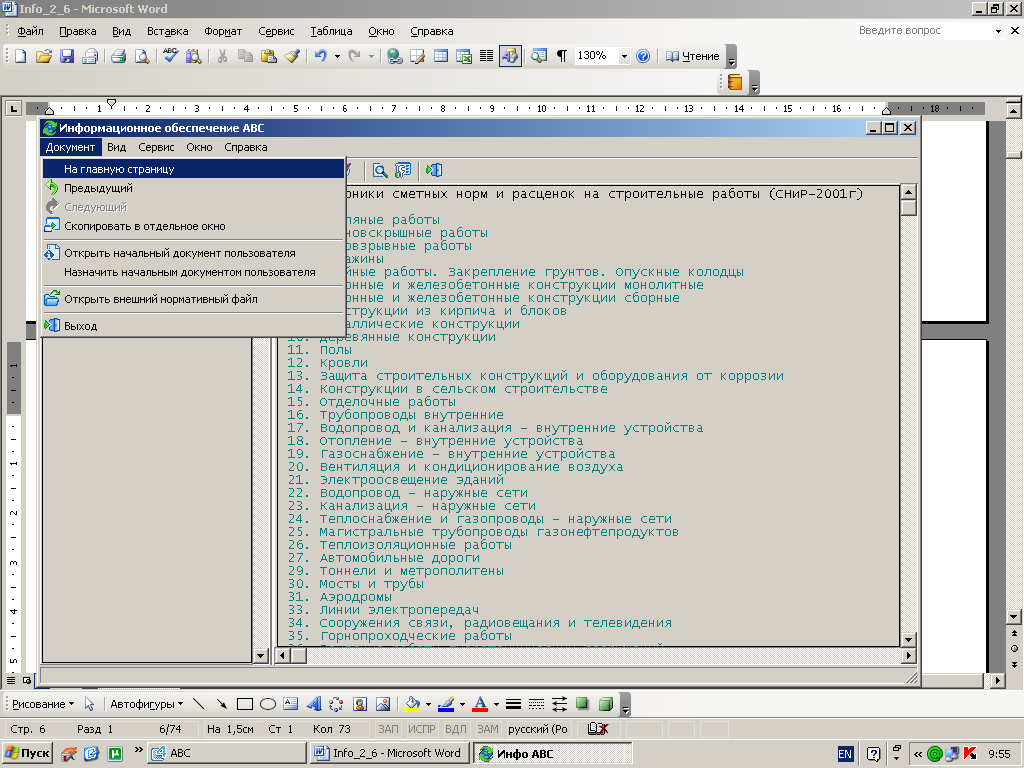Click the magnifier search icon in ABC toolbar
Image resolution: width=1024 pixels, height=768 pixels.
tap(379, 170)
